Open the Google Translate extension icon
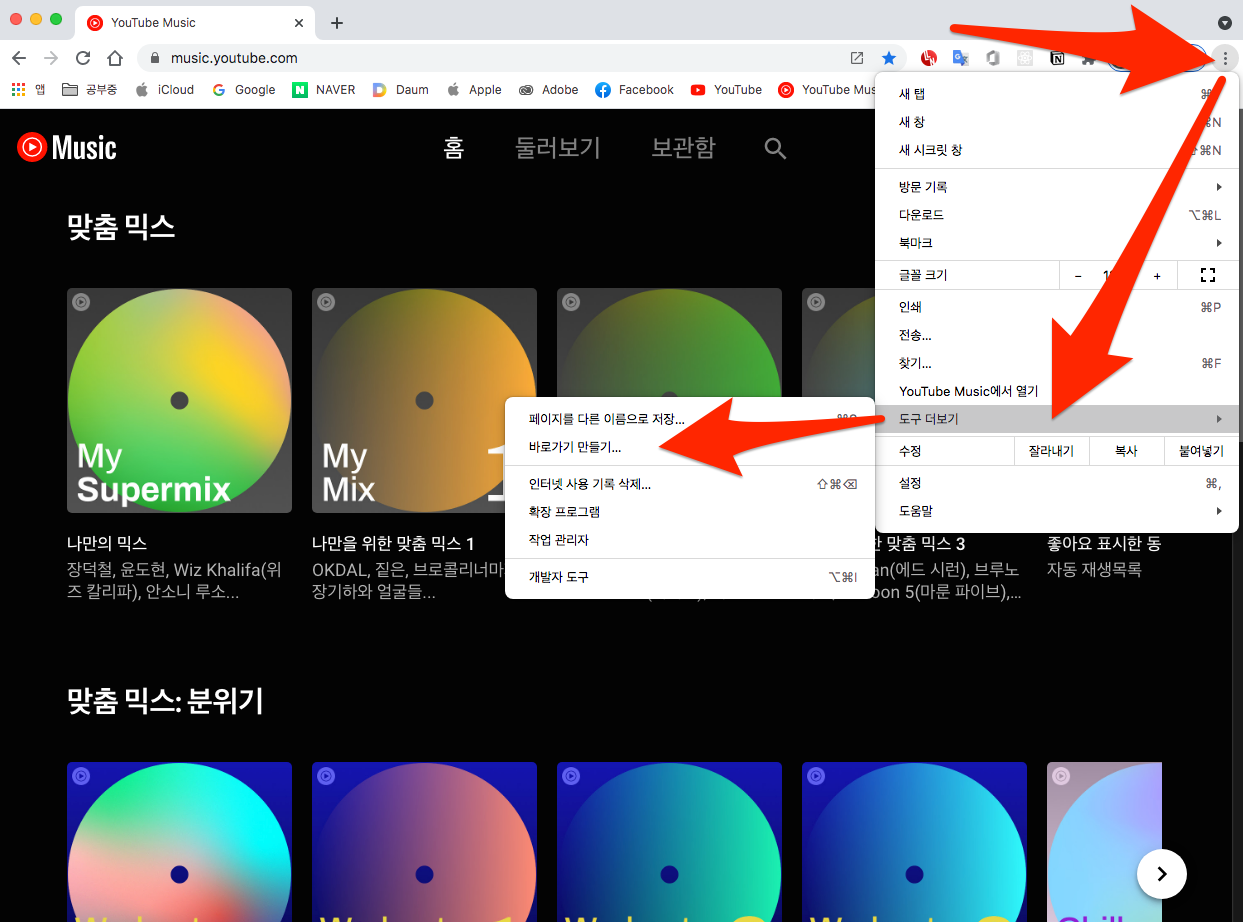Image resolution: width=1243 pixels, height=922 pixels. [961, 58]
